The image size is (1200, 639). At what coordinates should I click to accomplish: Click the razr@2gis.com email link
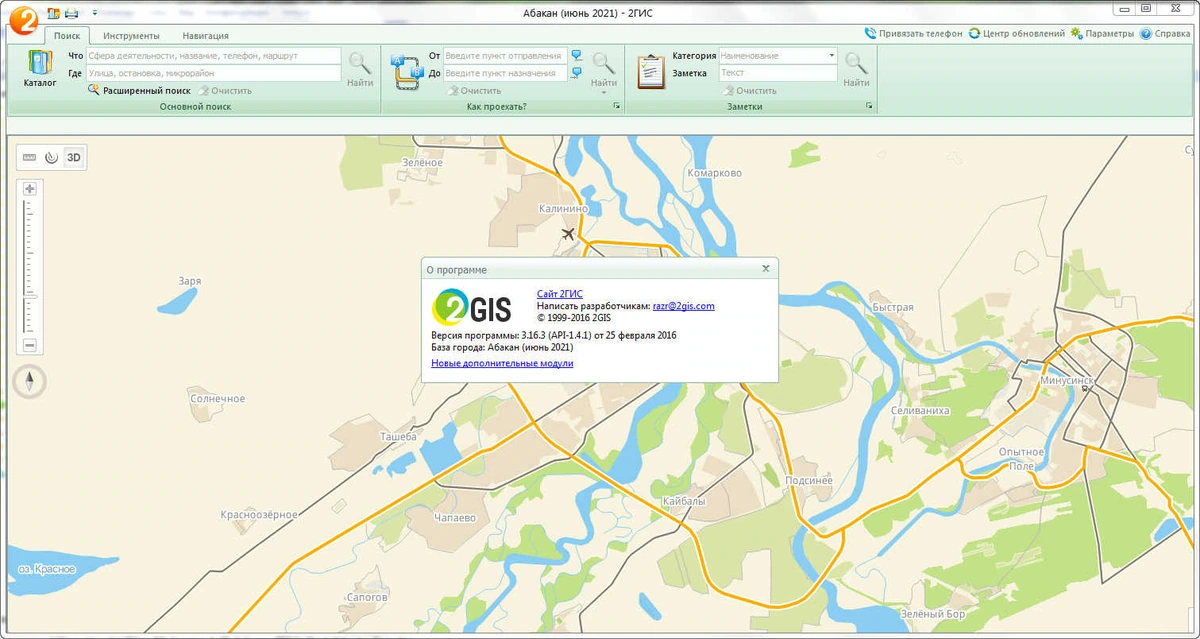[x=684, y=306]
